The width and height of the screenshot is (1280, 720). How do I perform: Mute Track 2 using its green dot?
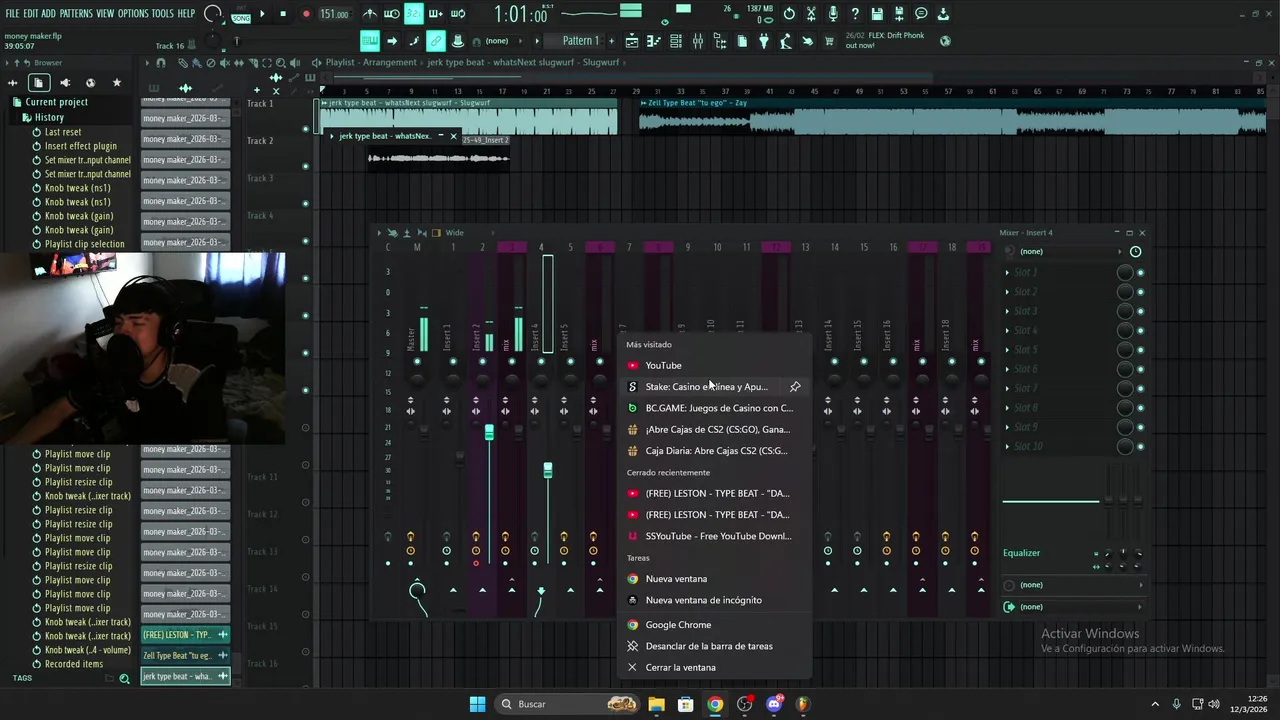tap(306, 166)
